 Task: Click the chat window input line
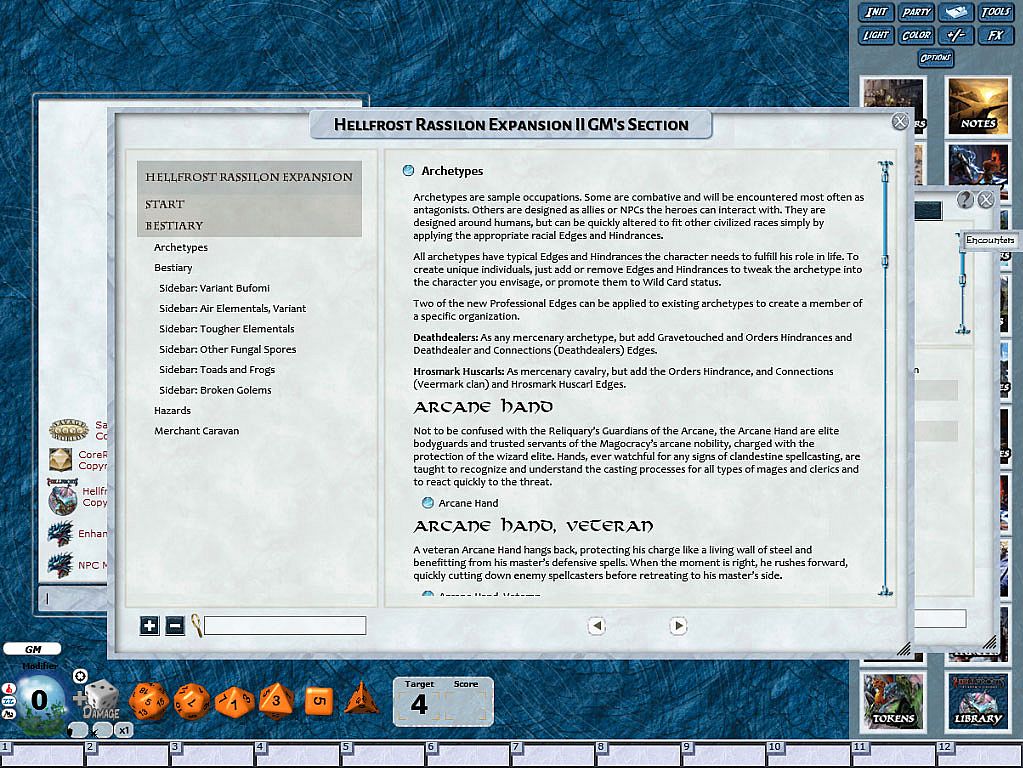74,598
